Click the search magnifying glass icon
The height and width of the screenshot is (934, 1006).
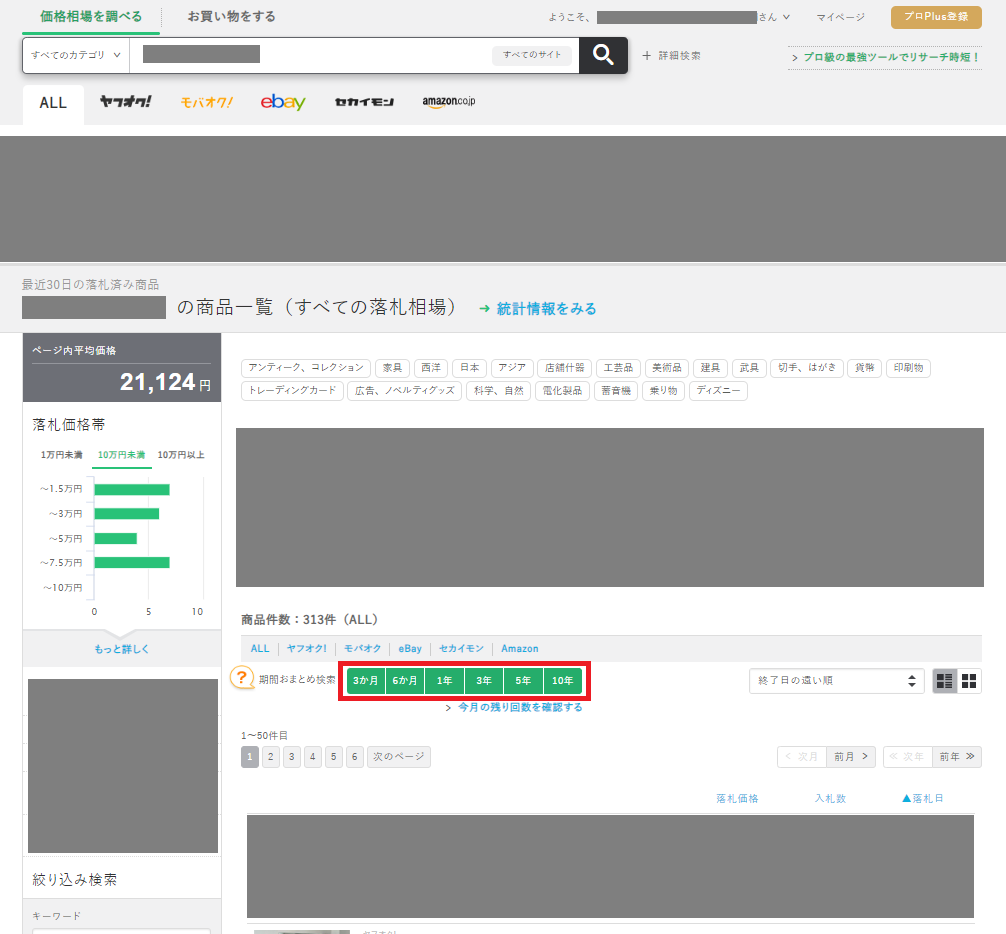tap(602, 54)
